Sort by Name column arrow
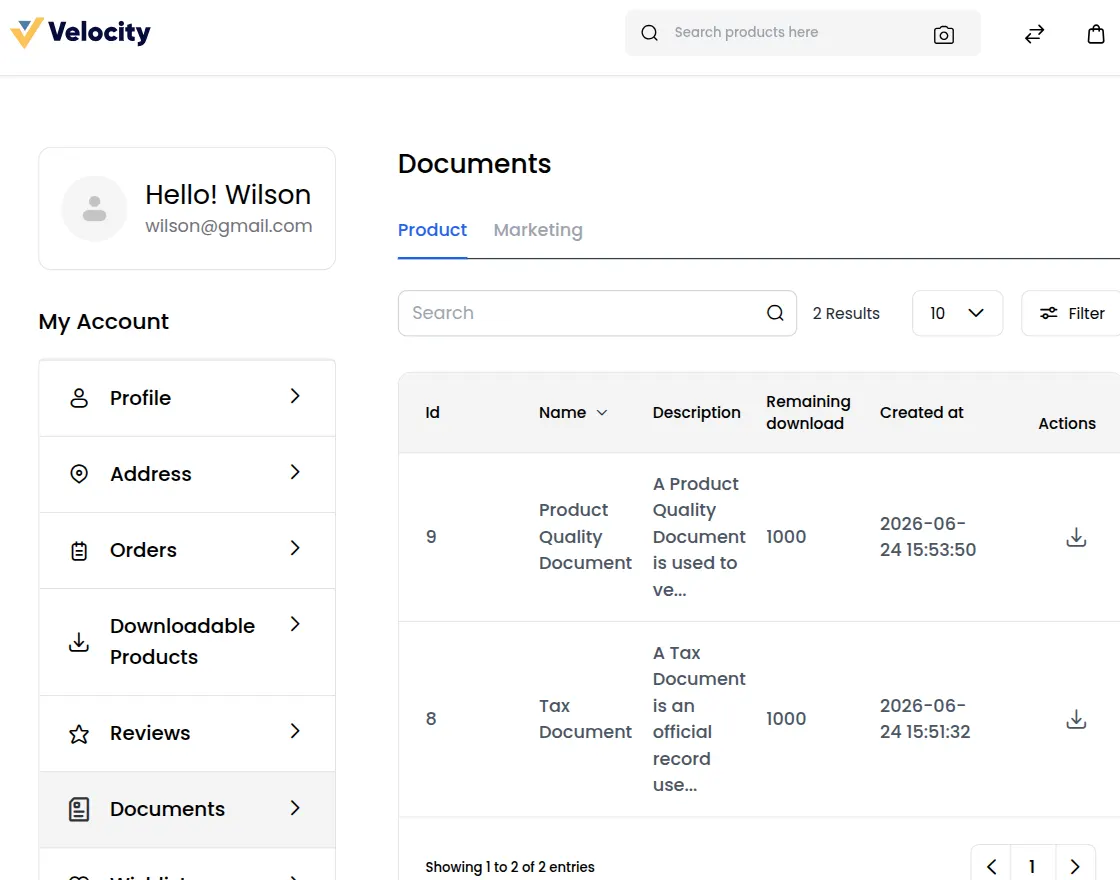1120x880 pixels. (602, 413)
